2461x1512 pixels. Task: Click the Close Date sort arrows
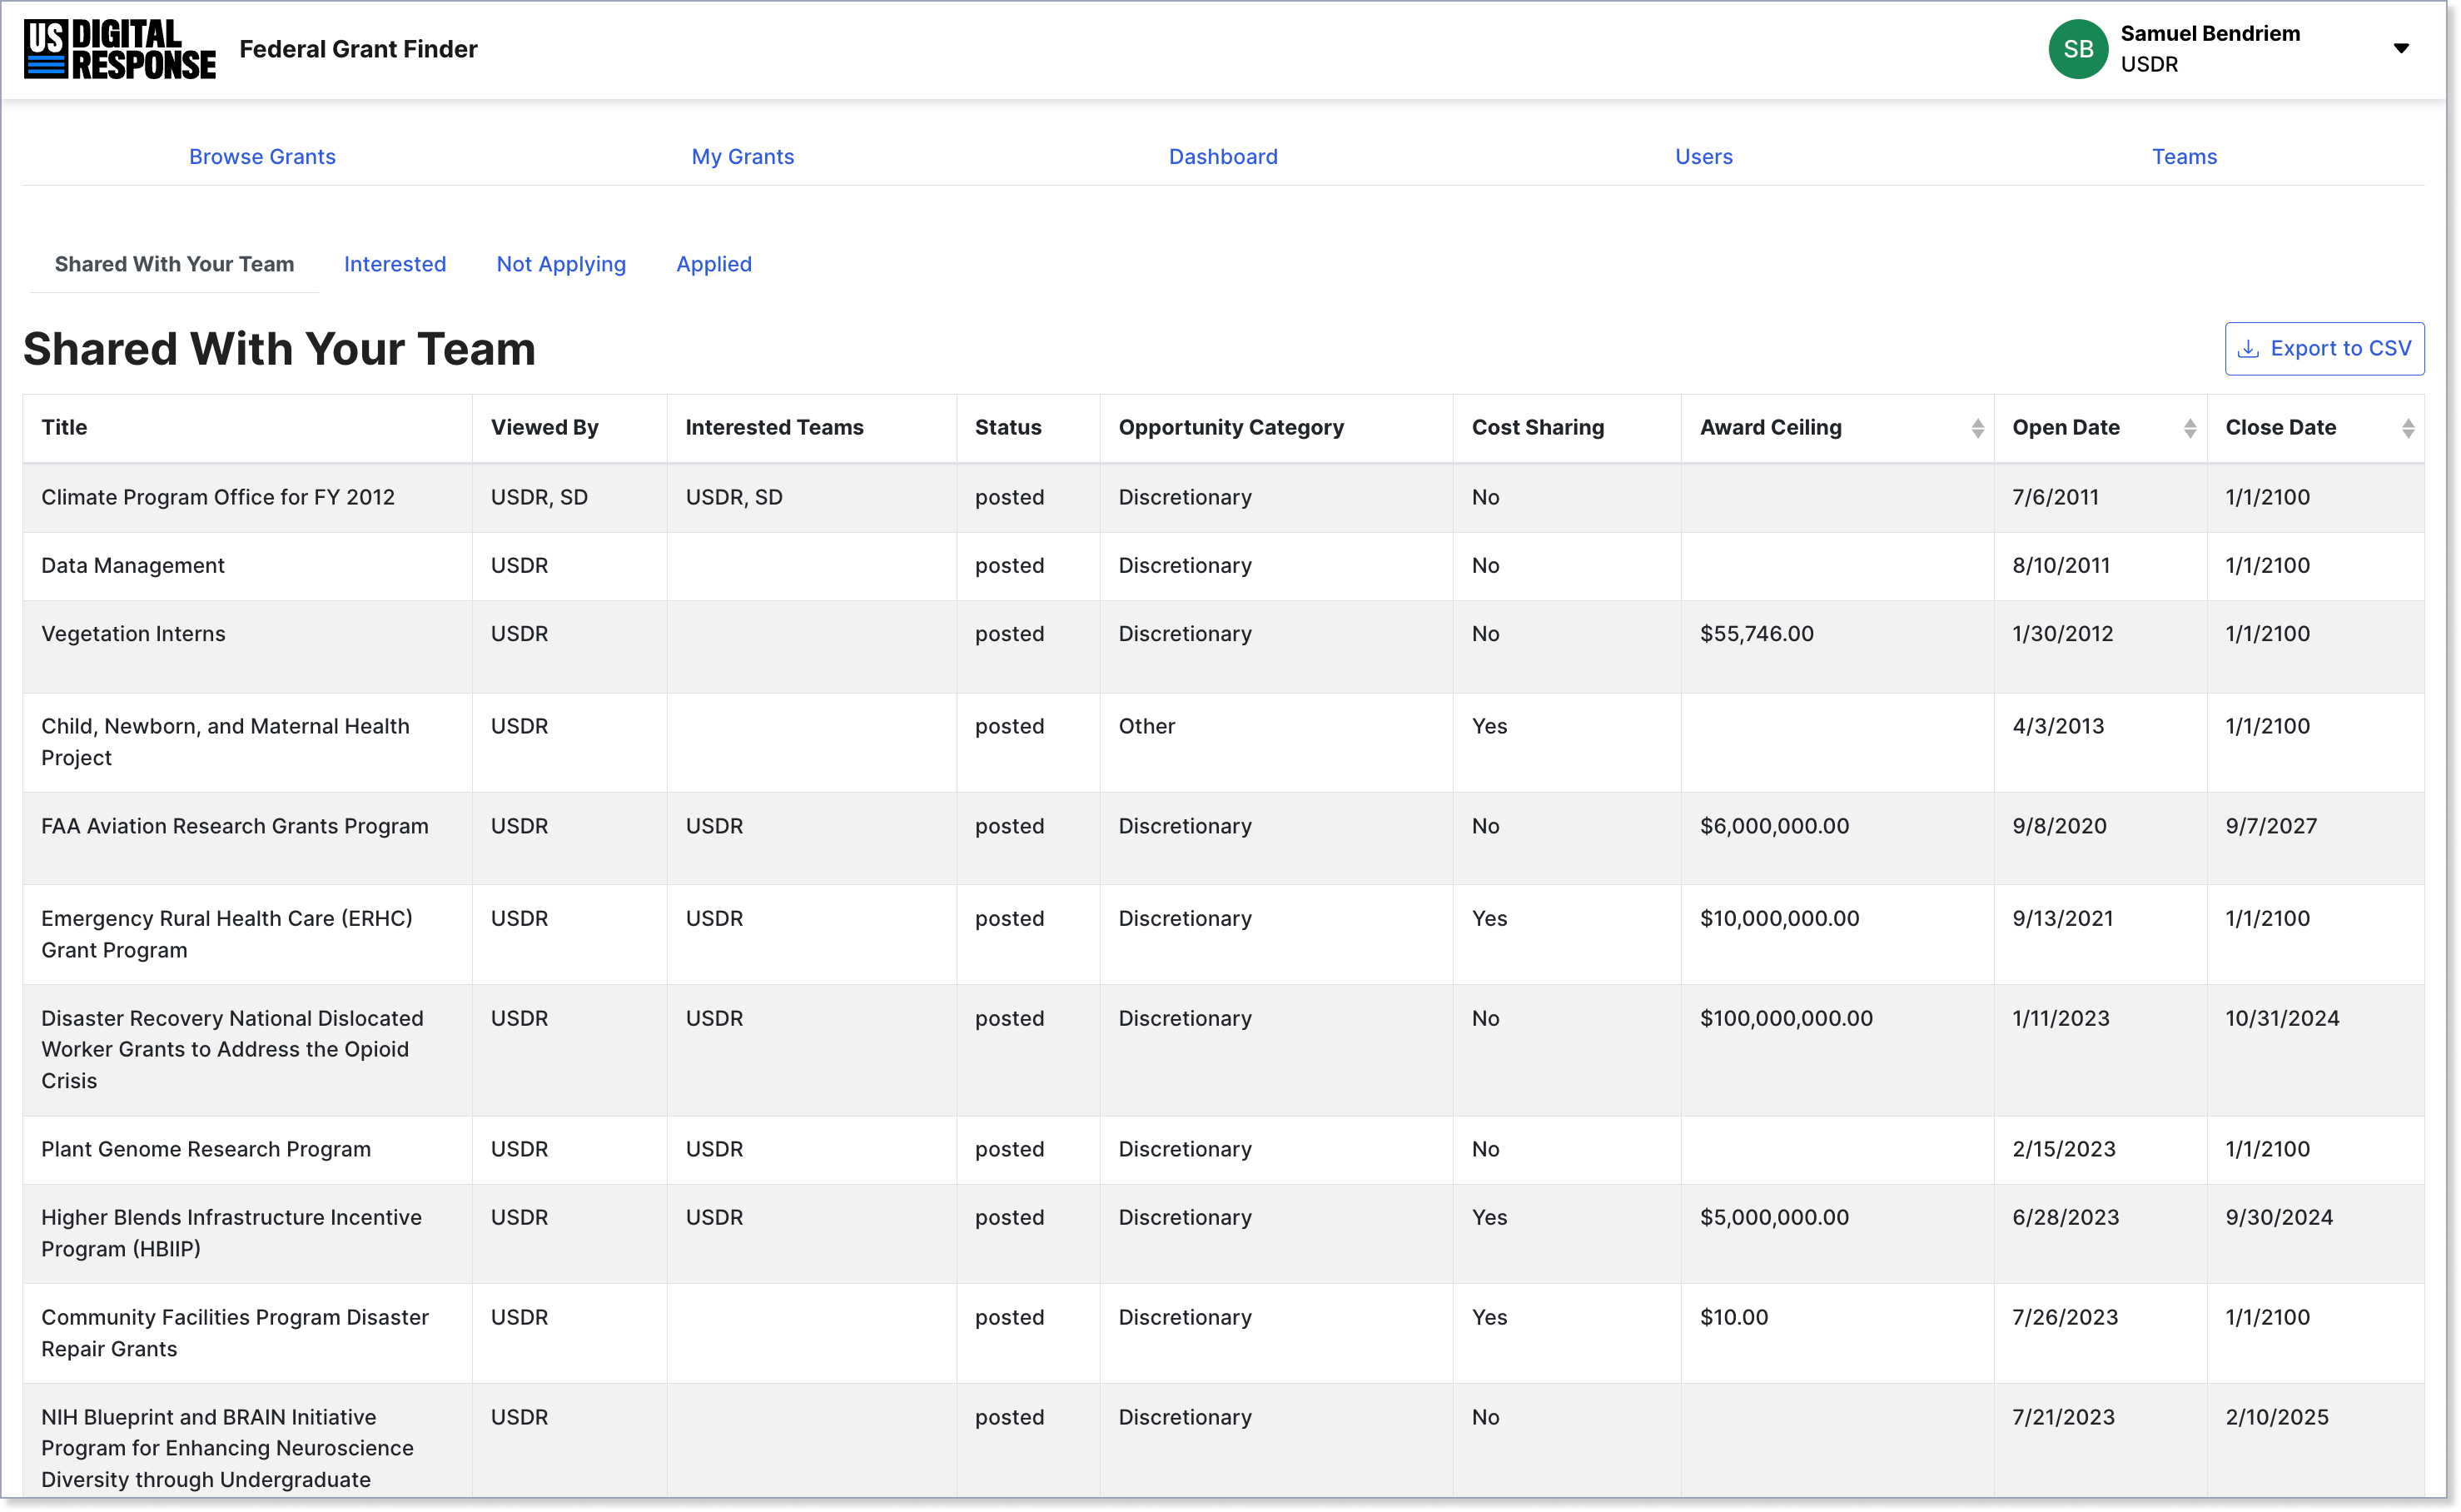point(2406,428)
